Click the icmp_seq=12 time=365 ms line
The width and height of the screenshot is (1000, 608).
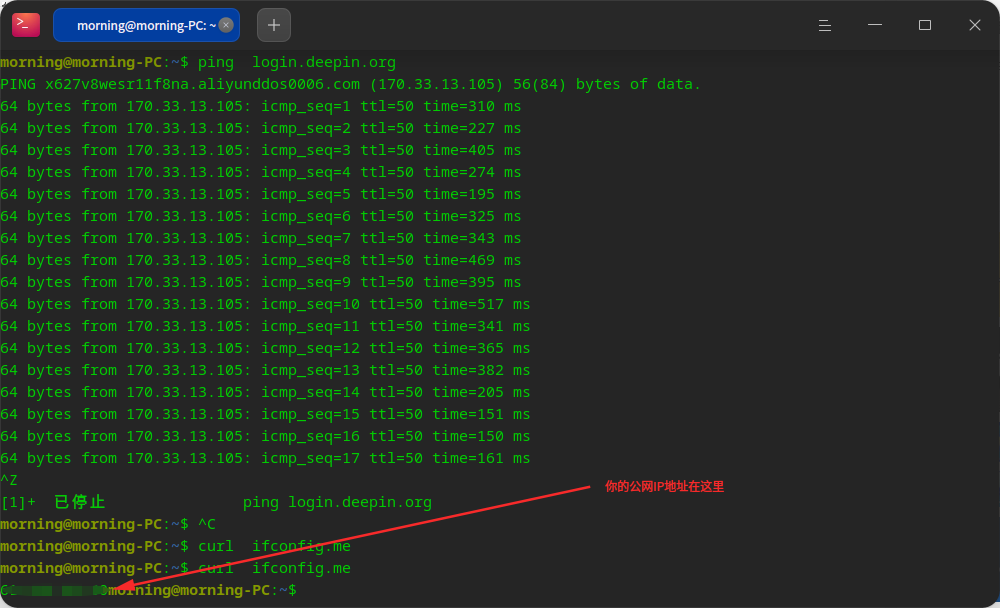pyautogui.click(x=265, y=348)
